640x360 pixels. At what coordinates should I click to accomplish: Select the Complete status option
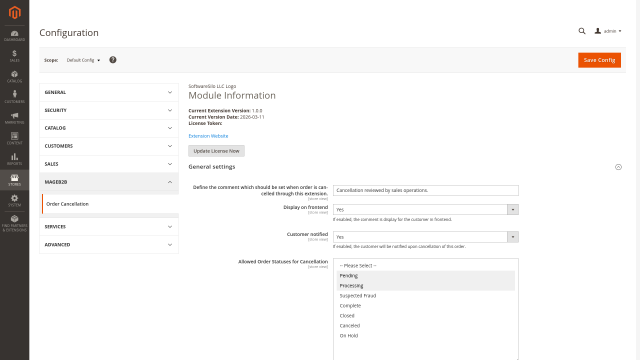click(x=426, y=306)
